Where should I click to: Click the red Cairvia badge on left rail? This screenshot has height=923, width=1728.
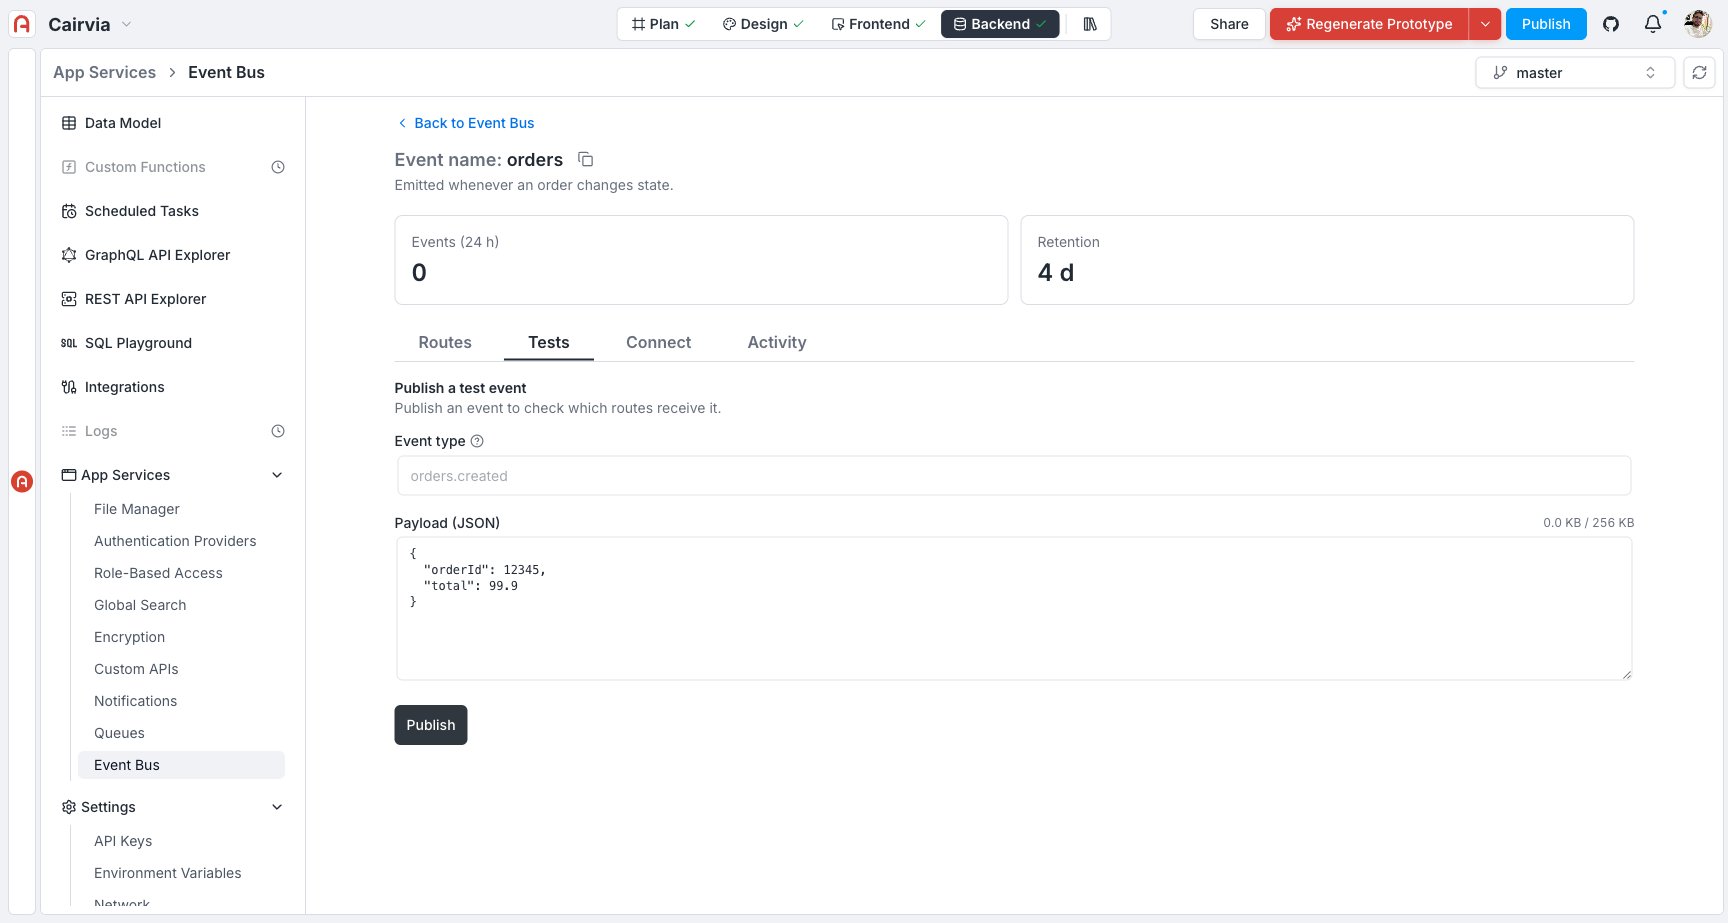click(22, 482)
